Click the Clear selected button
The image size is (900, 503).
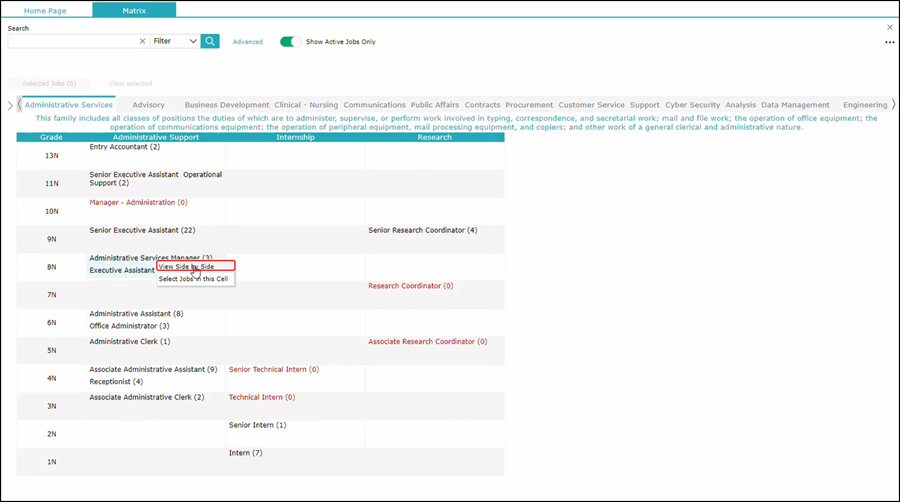point(130,84)
